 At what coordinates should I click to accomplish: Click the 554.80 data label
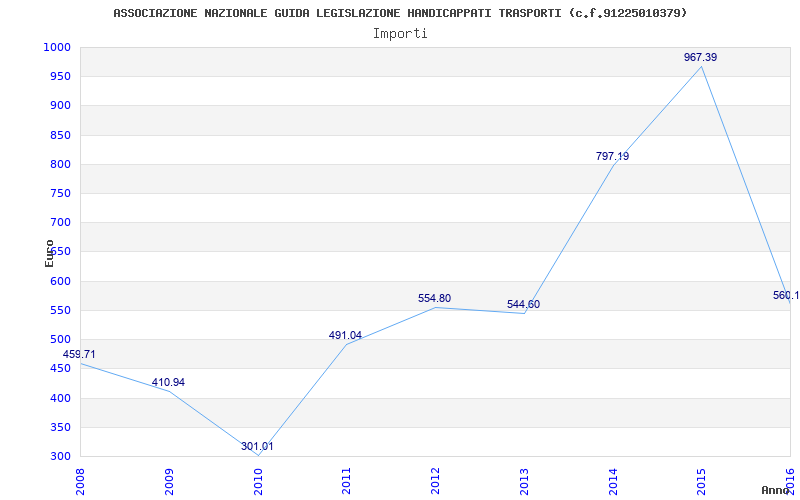[434, 298]
